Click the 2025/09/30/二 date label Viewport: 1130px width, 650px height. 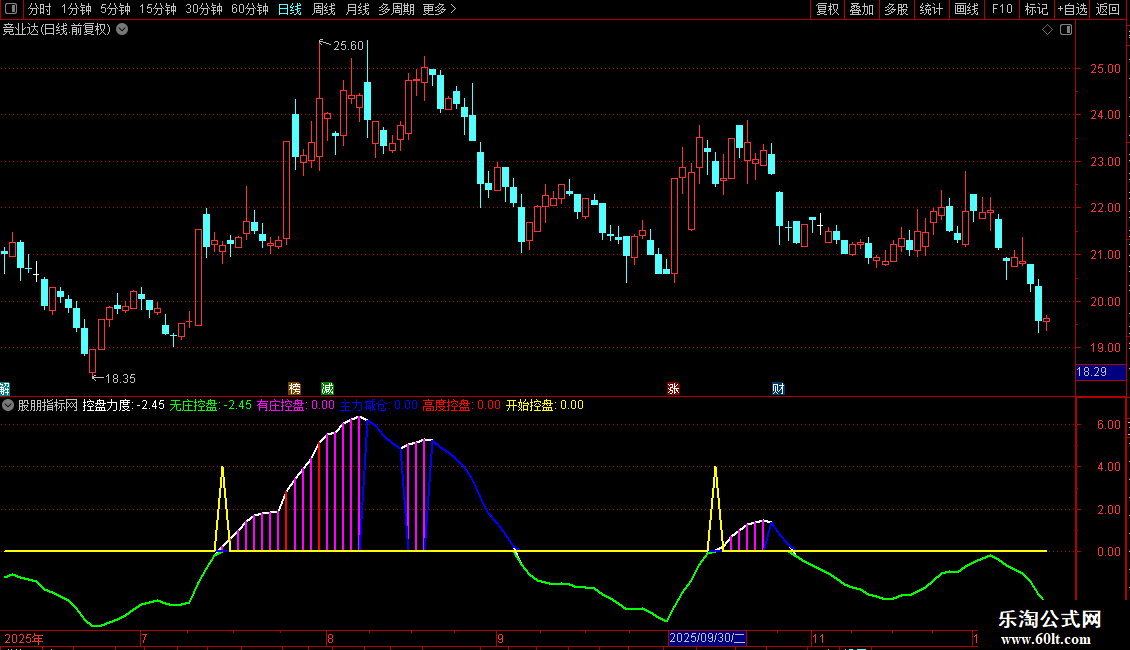click(x=707, y=638)
